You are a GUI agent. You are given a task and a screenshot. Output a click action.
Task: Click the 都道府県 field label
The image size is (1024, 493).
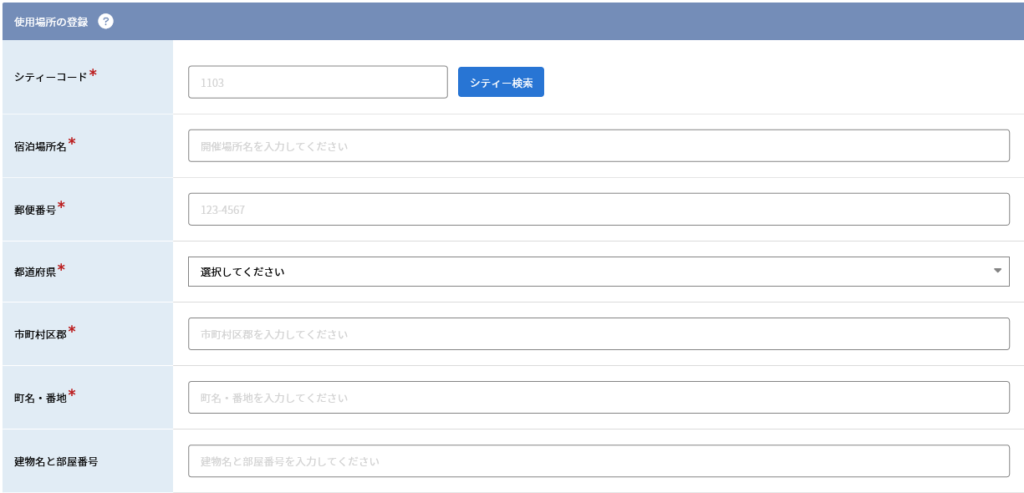point(35,271)
